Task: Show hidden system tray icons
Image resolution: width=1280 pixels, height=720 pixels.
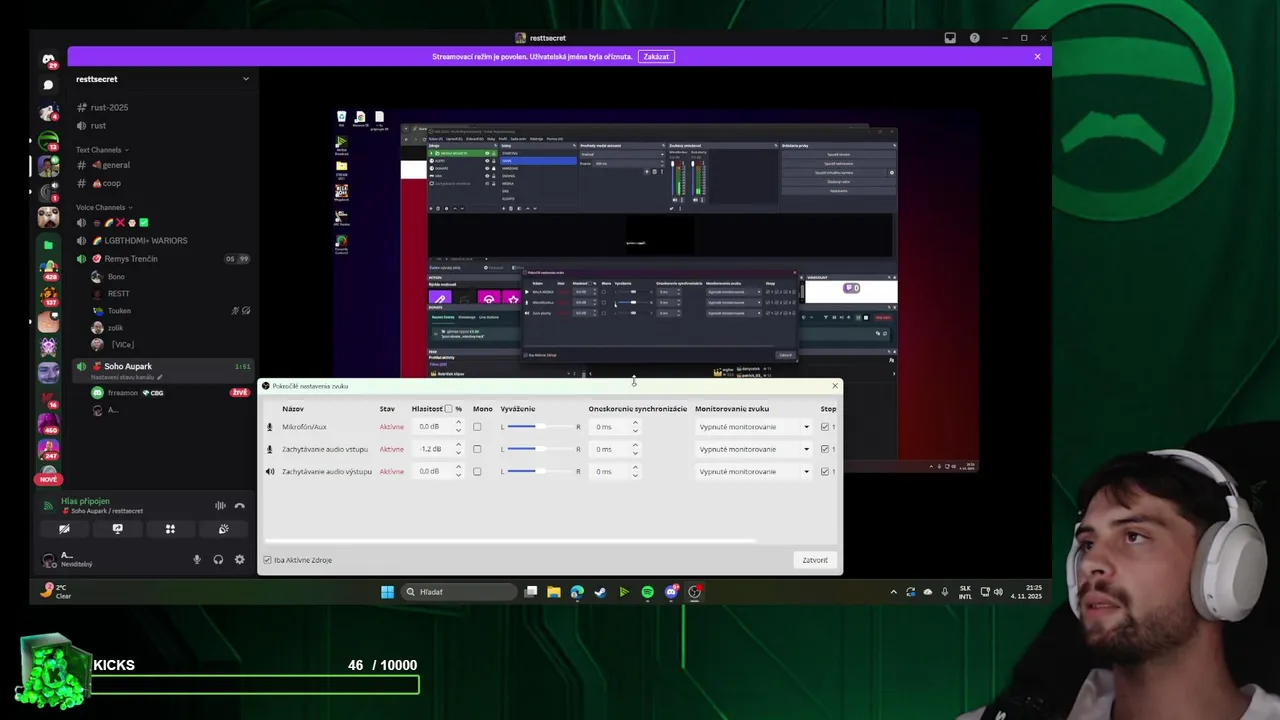Action: 894,592
